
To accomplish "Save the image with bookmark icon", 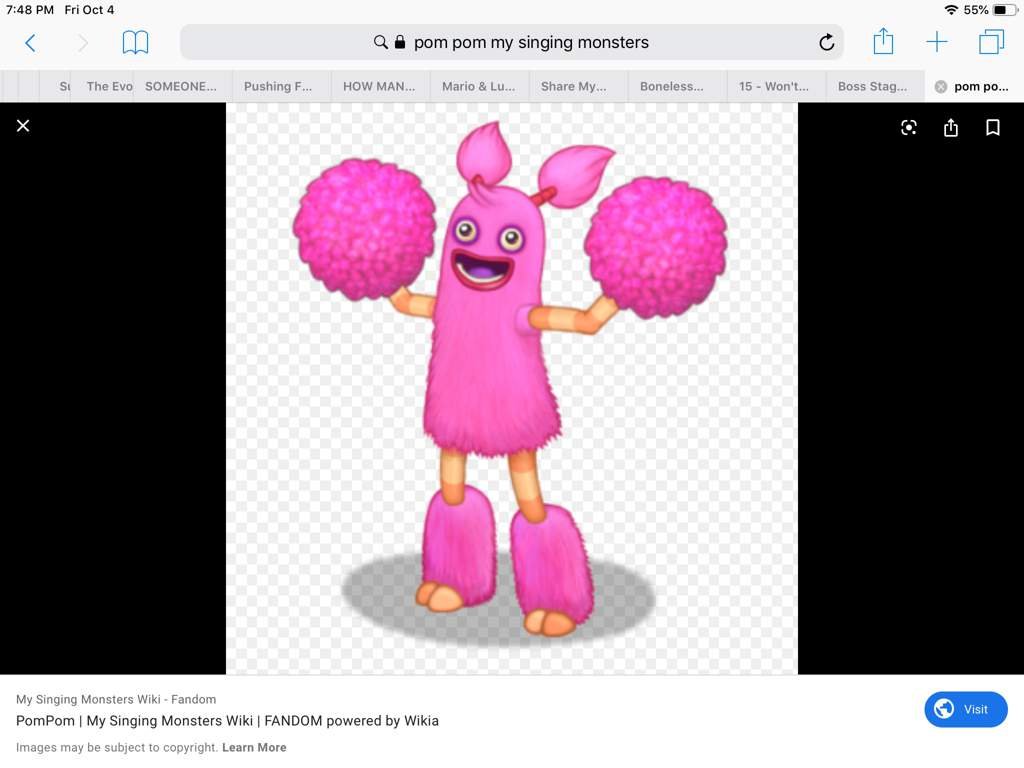I will click(x=992, y=127).
